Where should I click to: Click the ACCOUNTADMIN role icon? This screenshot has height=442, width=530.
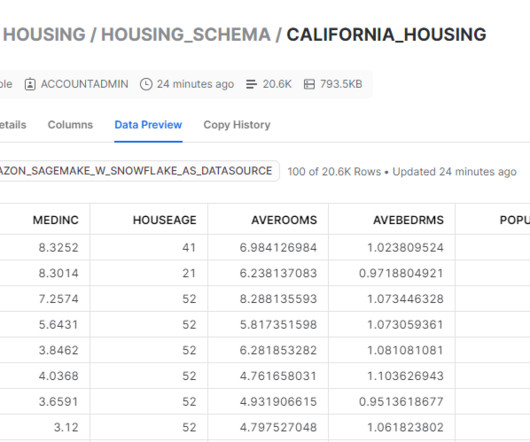point(30,84)
